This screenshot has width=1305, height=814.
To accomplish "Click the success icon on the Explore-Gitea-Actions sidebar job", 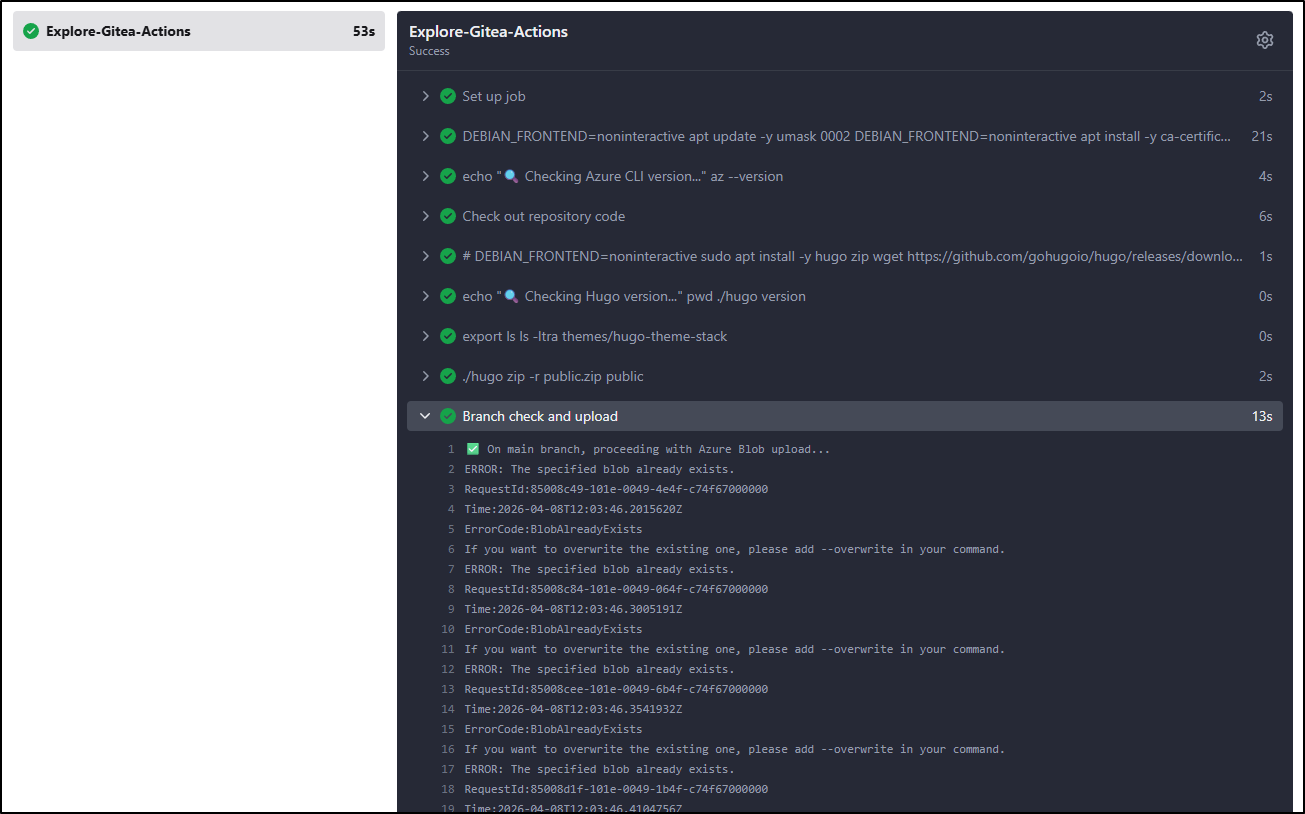I will click(x=31, y=31).
